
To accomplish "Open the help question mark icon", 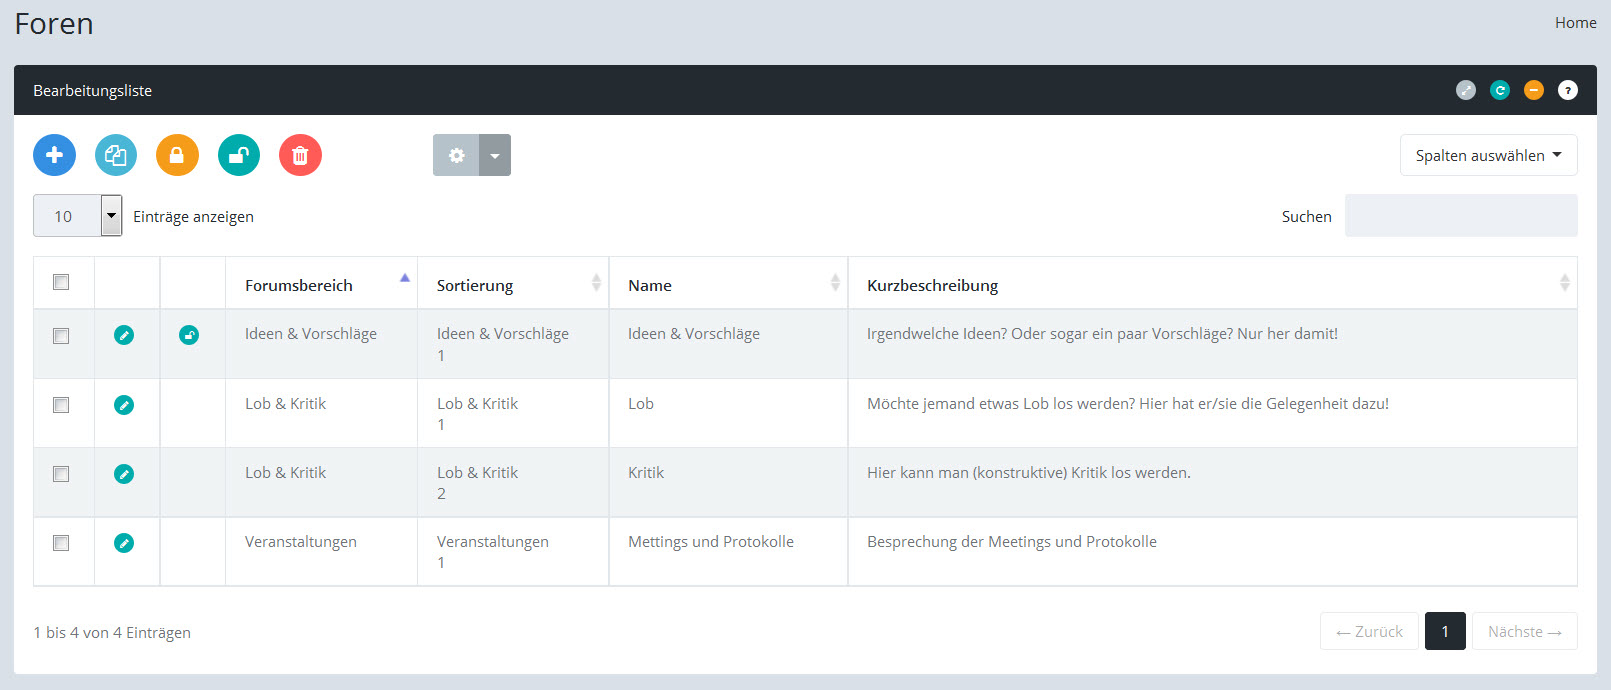I will tap(1568, 90).
